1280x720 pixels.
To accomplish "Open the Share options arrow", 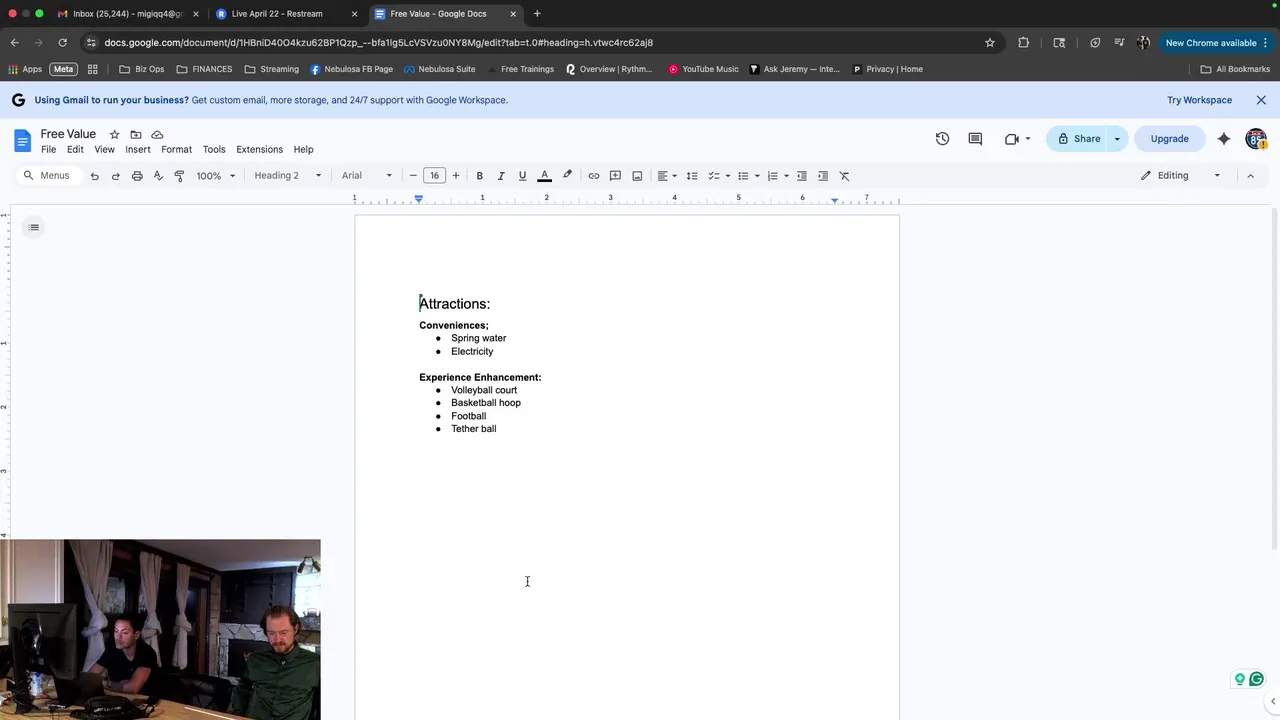I will (x=1117, y=139).
